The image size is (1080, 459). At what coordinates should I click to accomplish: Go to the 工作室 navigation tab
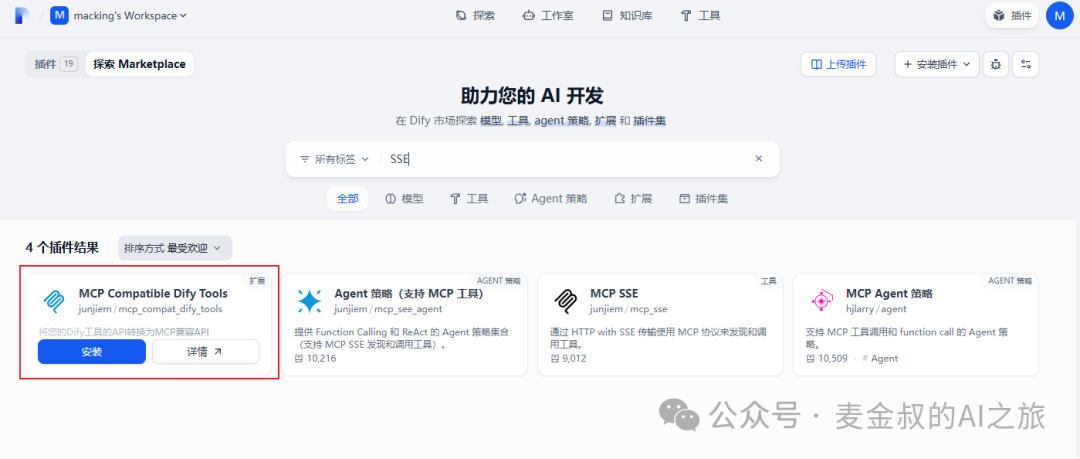coord(548,15)
